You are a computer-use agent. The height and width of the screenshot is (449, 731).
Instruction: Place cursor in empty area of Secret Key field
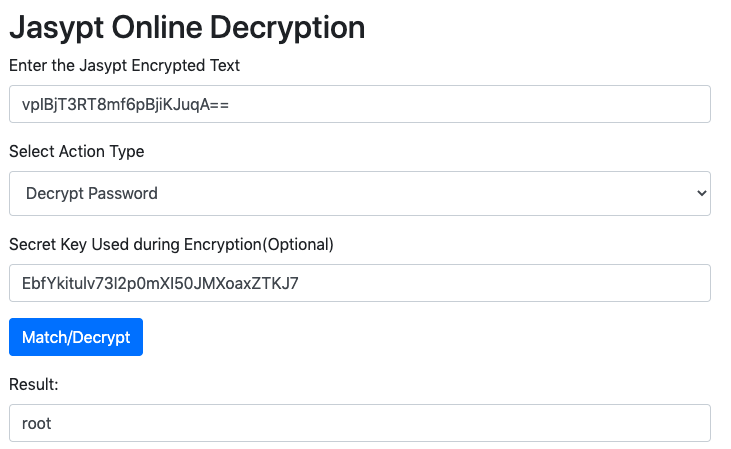pos(503,283)
